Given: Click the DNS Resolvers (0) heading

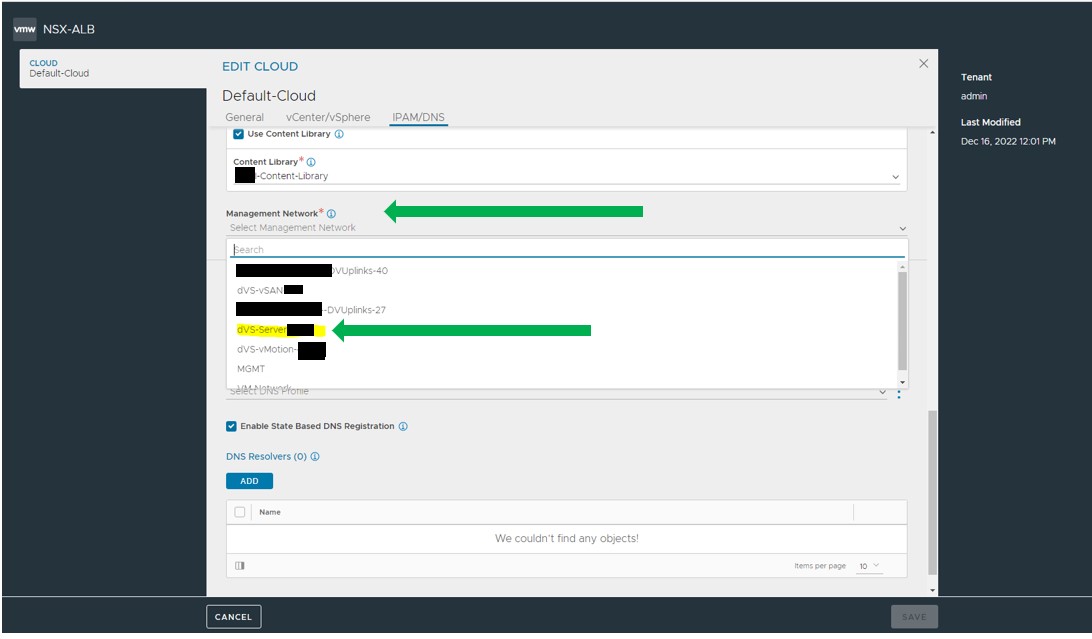Looking at the screenshot, I should 266,457.
